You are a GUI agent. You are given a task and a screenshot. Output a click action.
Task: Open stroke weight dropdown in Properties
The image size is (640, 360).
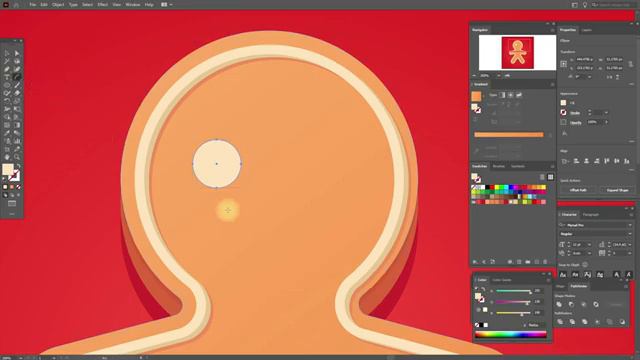606,113
